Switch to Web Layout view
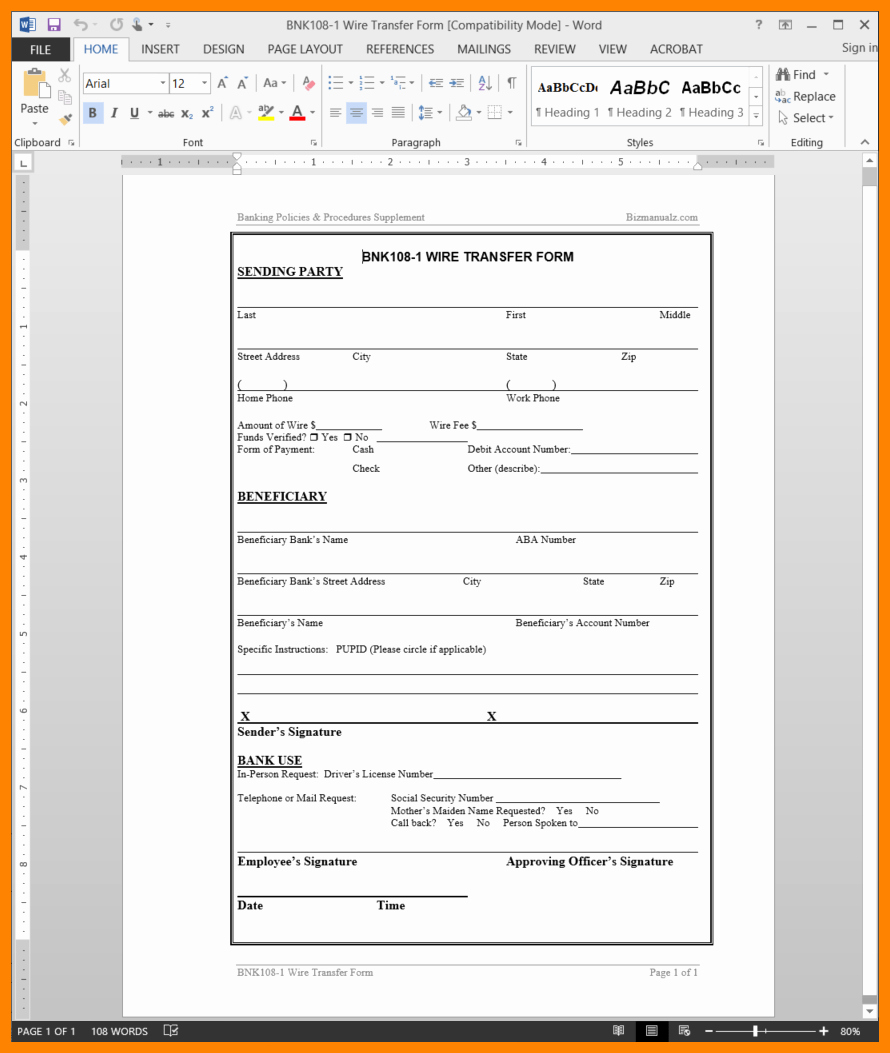The image size is (890, 1053). [x=684, y=1031]
